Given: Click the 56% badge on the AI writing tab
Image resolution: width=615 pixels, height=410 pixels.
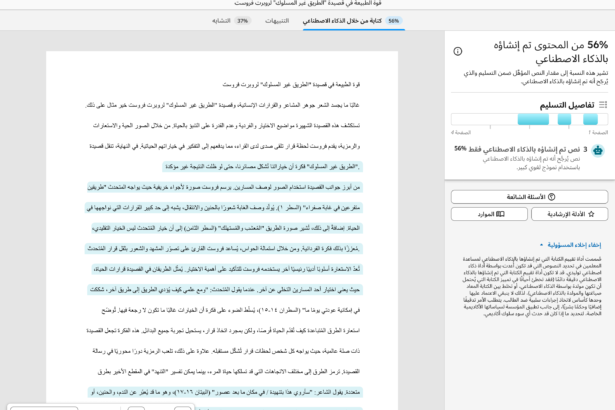Looking at the screenshot, I should click(x=394, y=21).
